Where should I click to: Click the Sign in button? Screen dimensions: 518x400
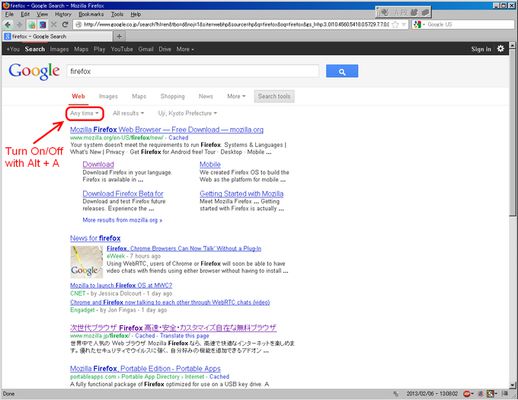tap(481, 49)
